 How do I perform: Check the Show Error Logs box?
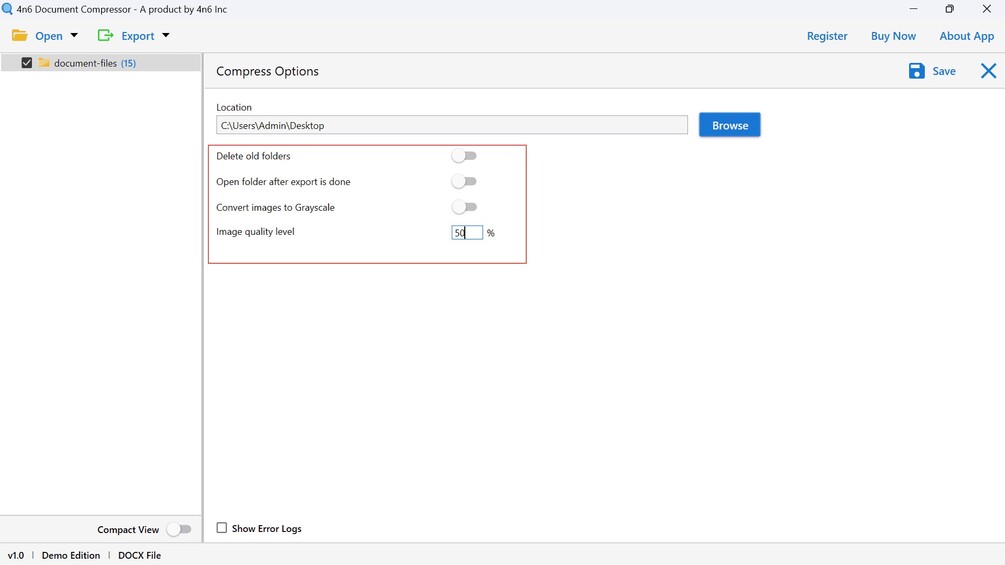pyautogui.click(x=222, y=528)
